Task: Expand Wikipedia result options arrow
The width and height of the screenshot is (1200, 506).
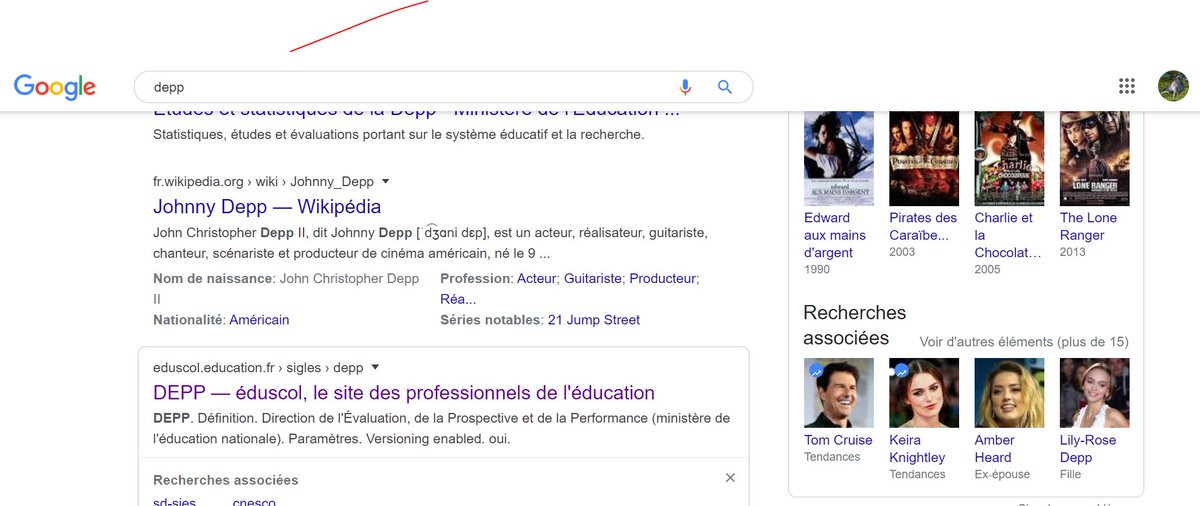Action: (386, 181)
